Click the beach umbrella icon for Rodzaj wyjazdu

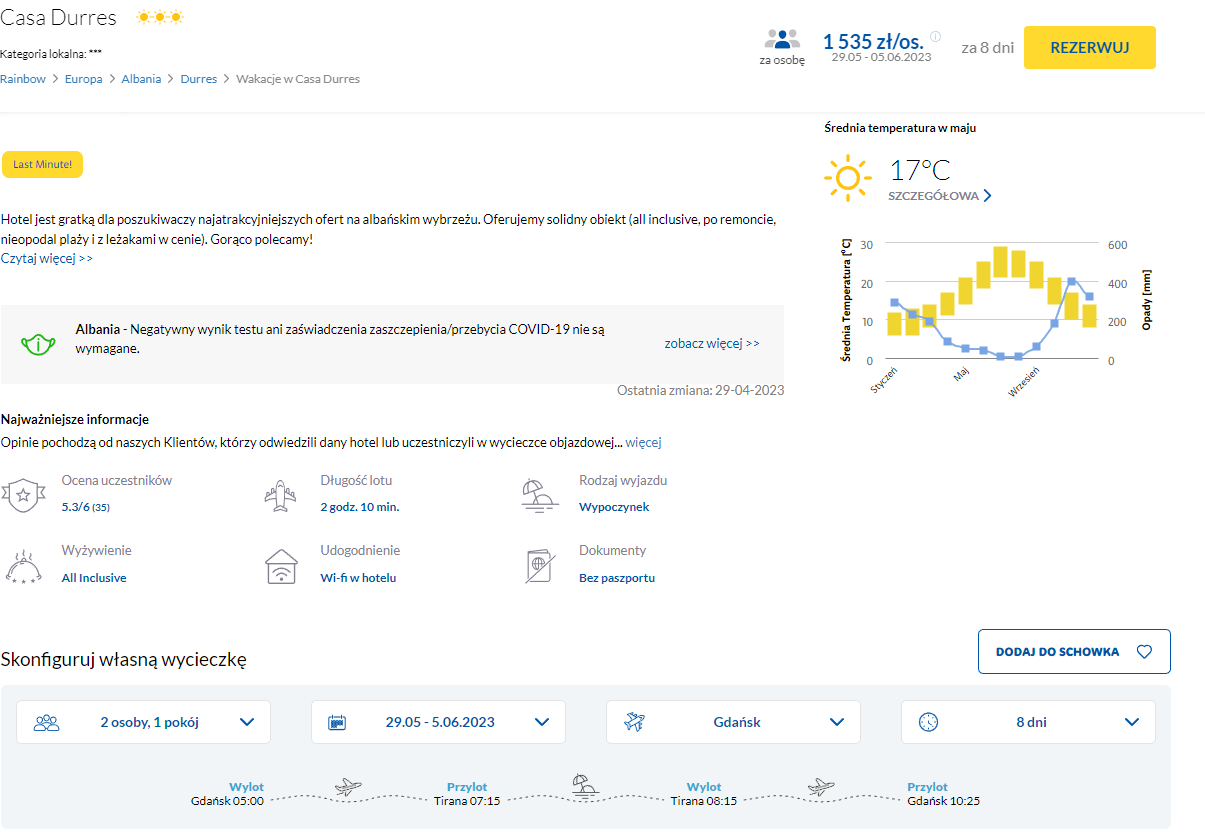click(x=540, y=495)
